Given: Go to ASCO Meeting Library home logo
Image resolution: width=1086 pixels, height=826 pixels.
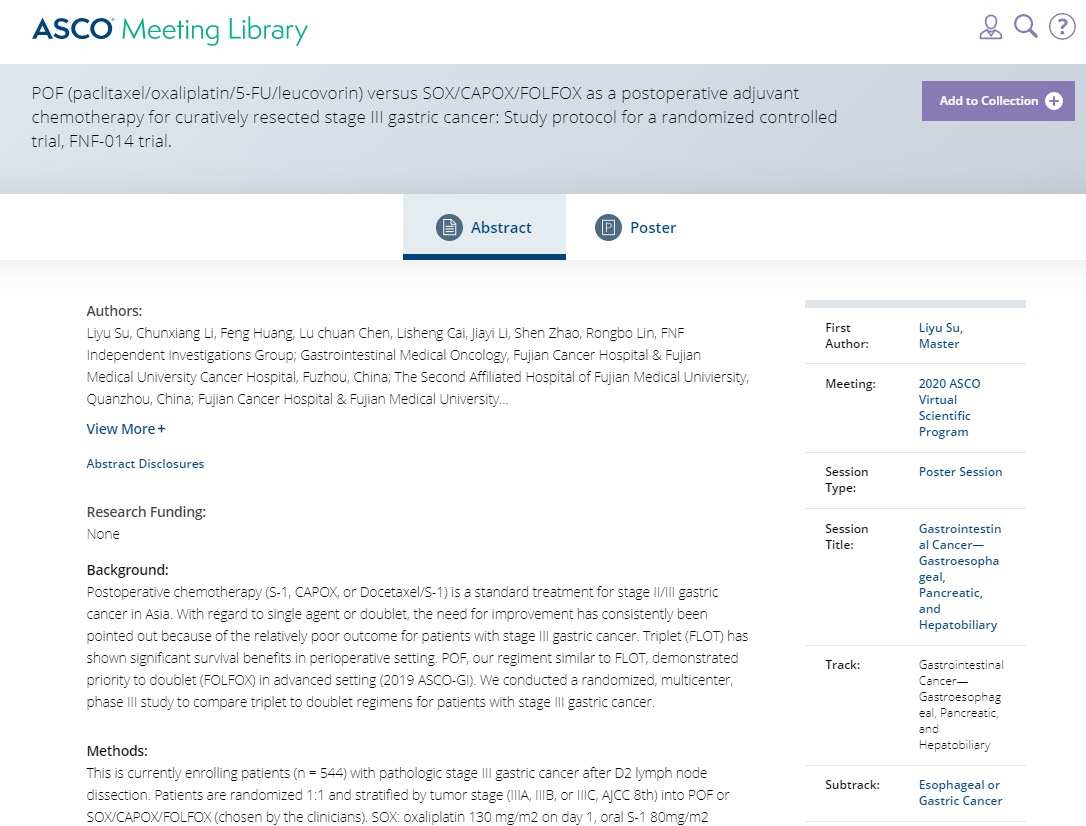Looking at the screenshot, I should [x=170, y=30].
